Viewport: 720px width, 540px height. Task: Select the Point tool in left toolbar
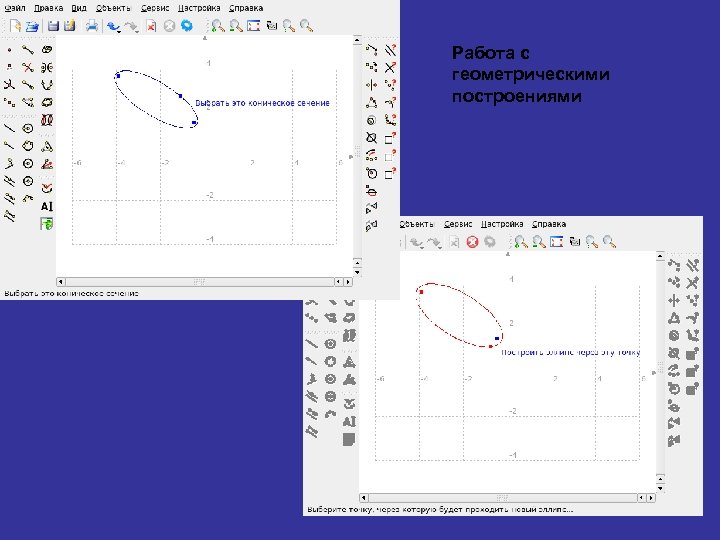[10, 50]
